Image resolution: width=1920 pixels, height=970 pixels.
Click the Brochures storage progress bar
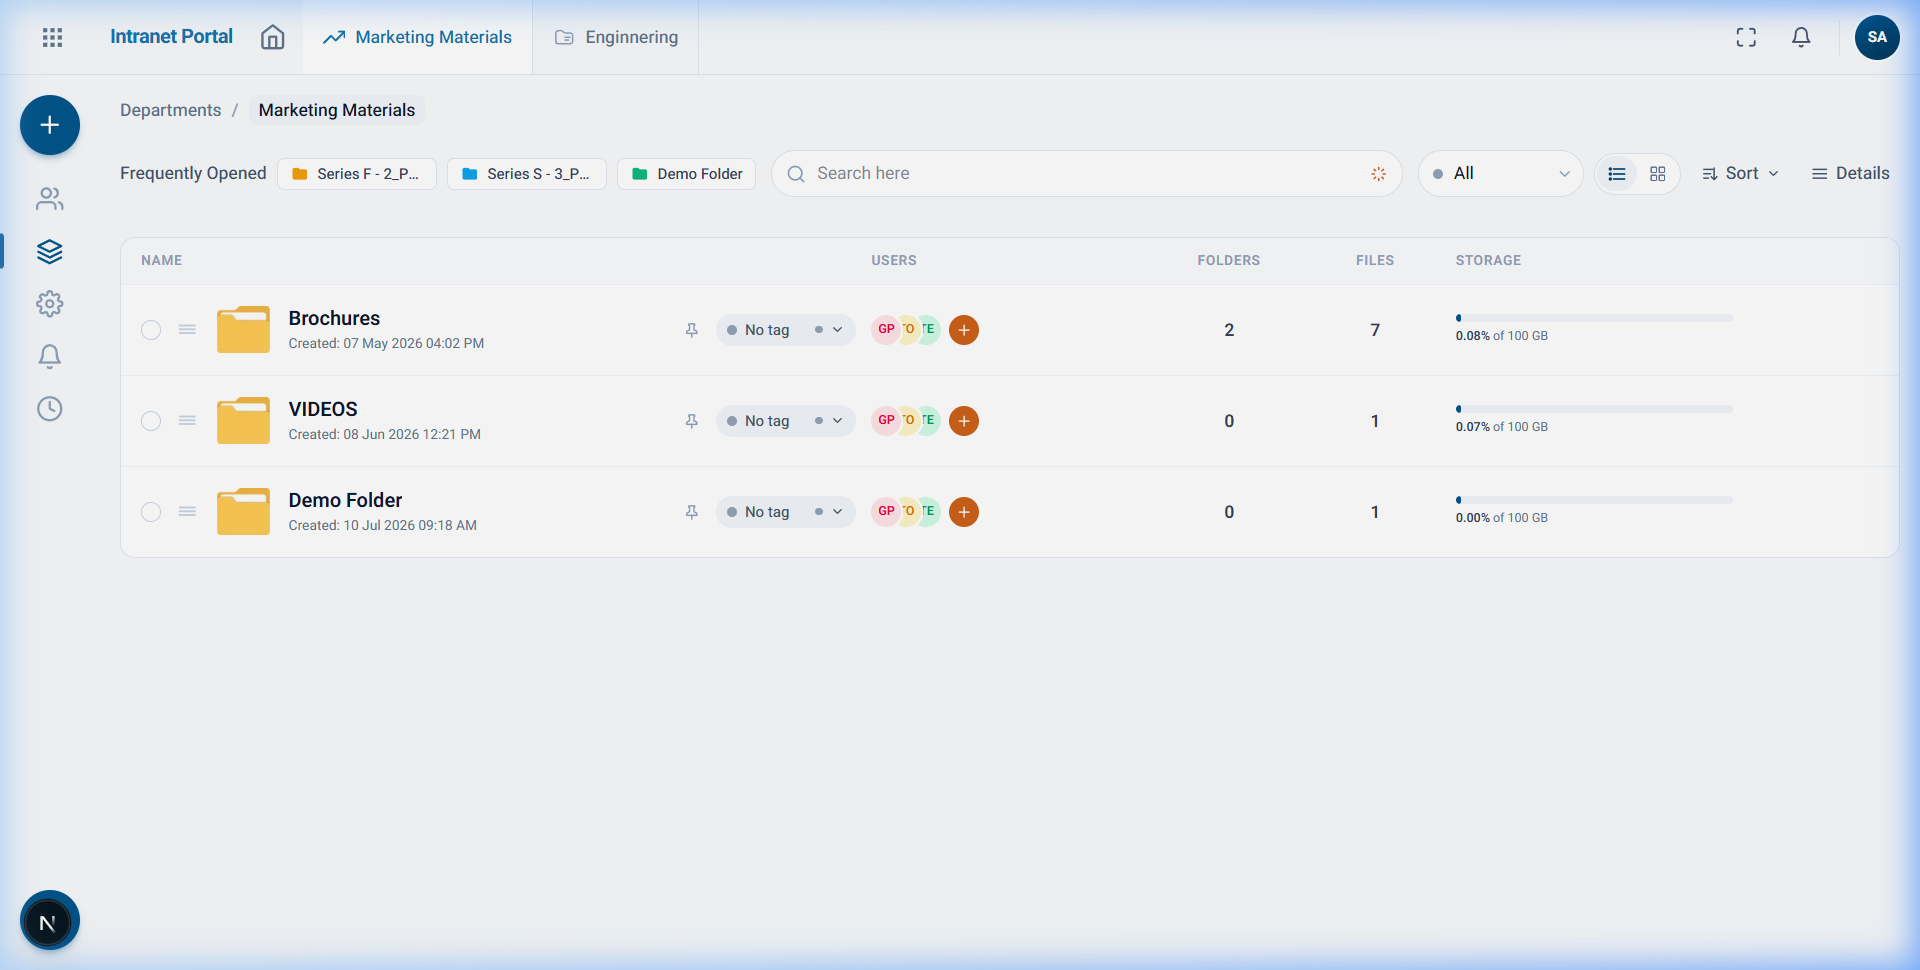tap(1594, 318)
